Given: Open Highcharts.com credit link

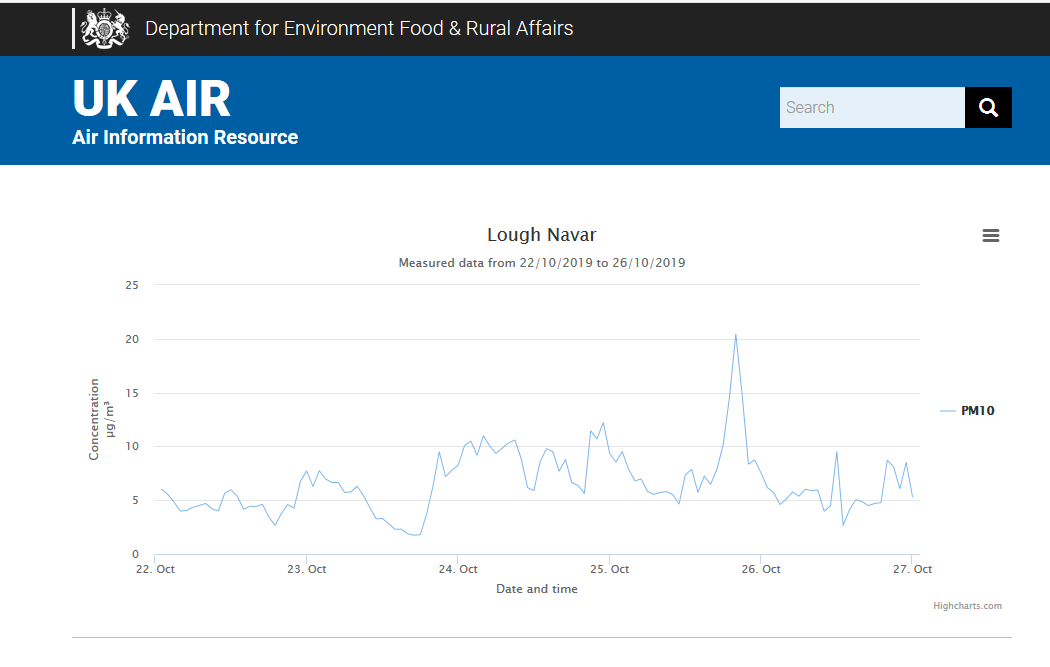Looking at the screenshot, I should [967, 605].
